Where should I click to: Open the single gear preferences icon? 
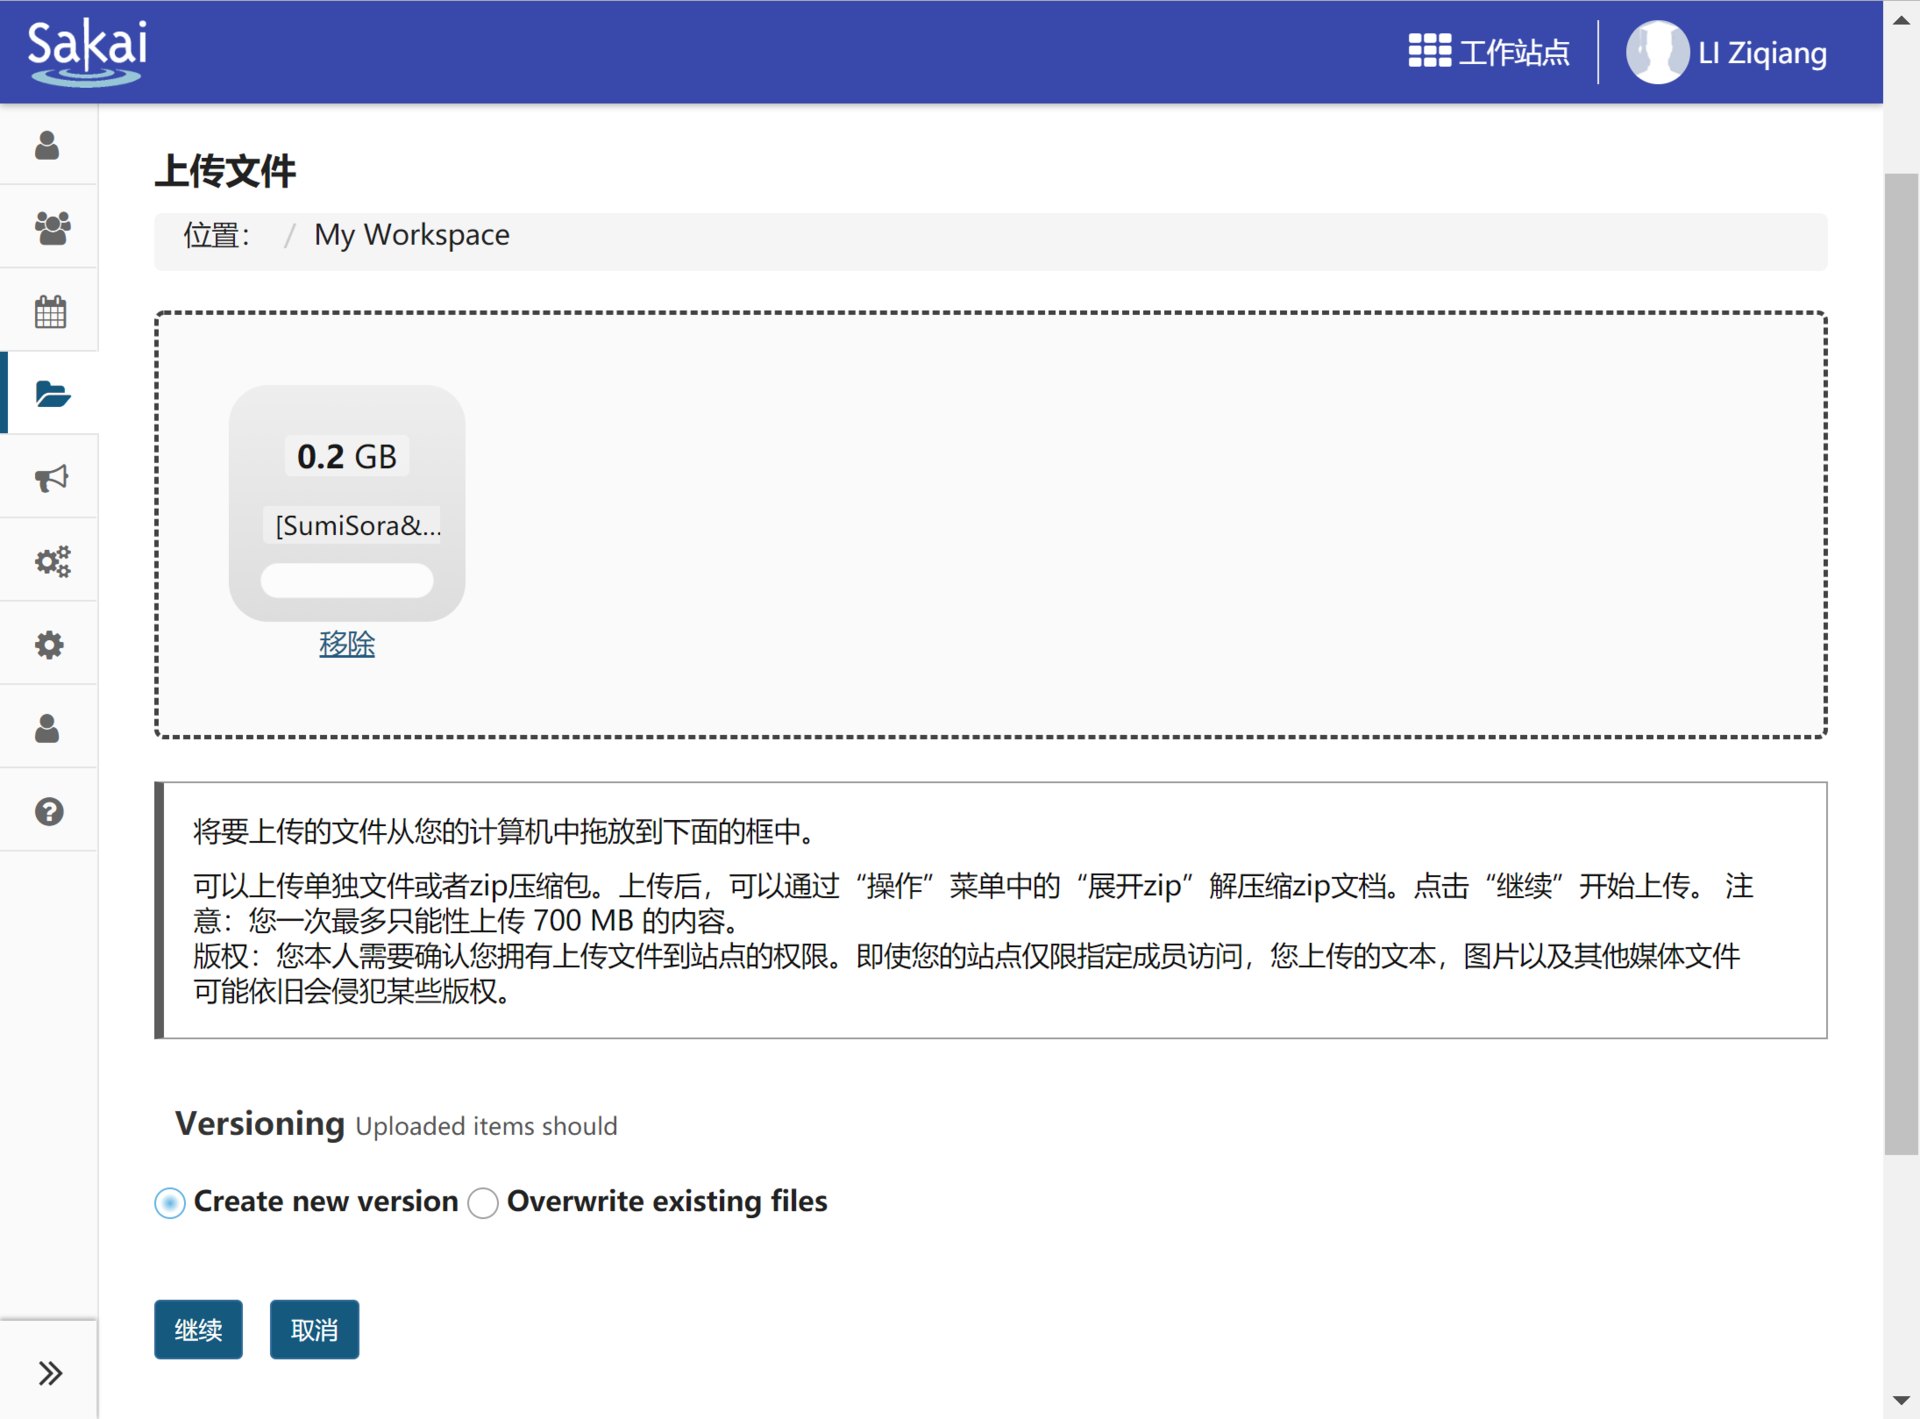[49, 645]
